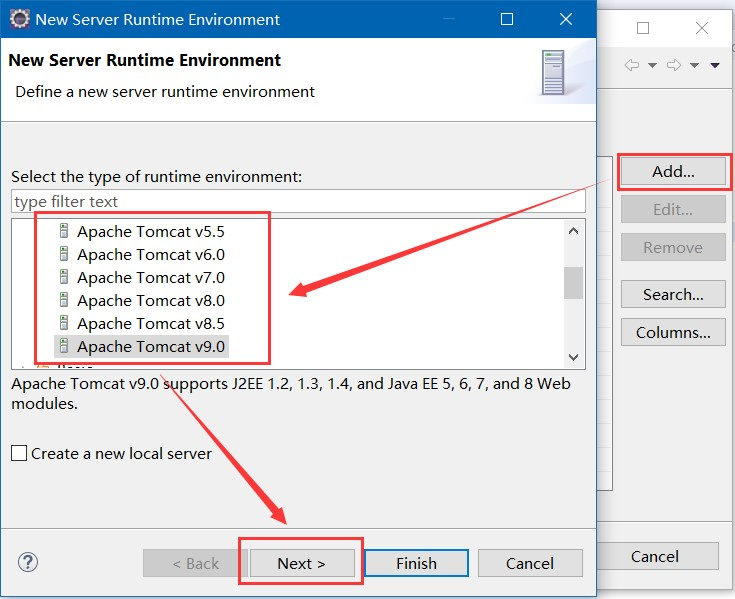
Task: Open the help question mark icon
Action: 28,562
